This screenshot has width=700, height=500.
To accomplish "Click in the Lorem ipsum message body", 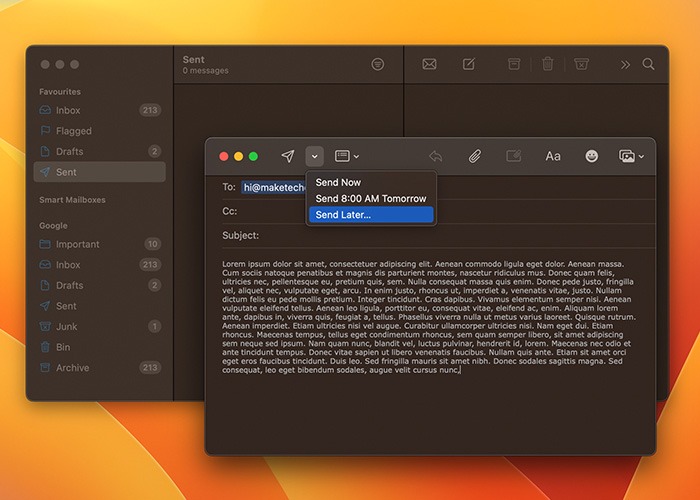I will pos(429,317).
